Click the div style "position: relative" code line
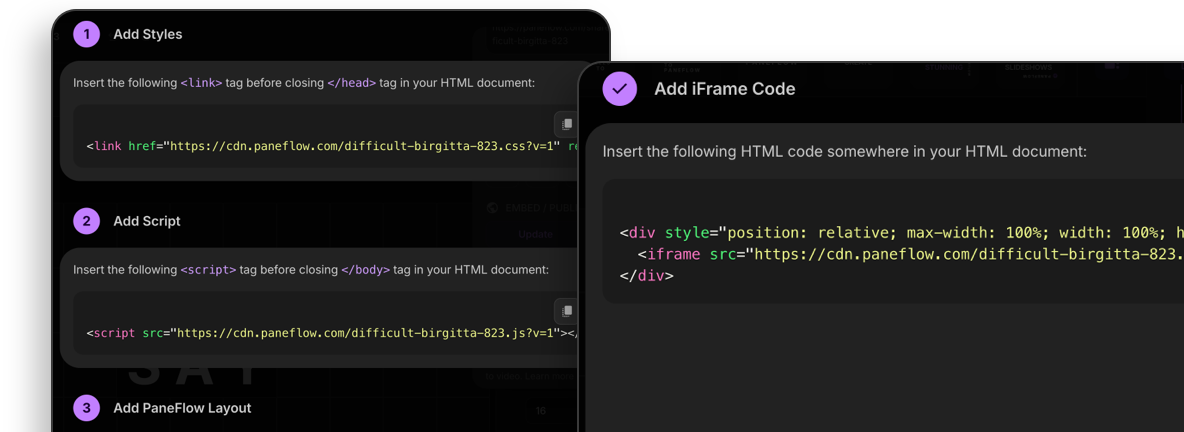 pyautogui.click(x=902, y=233)
